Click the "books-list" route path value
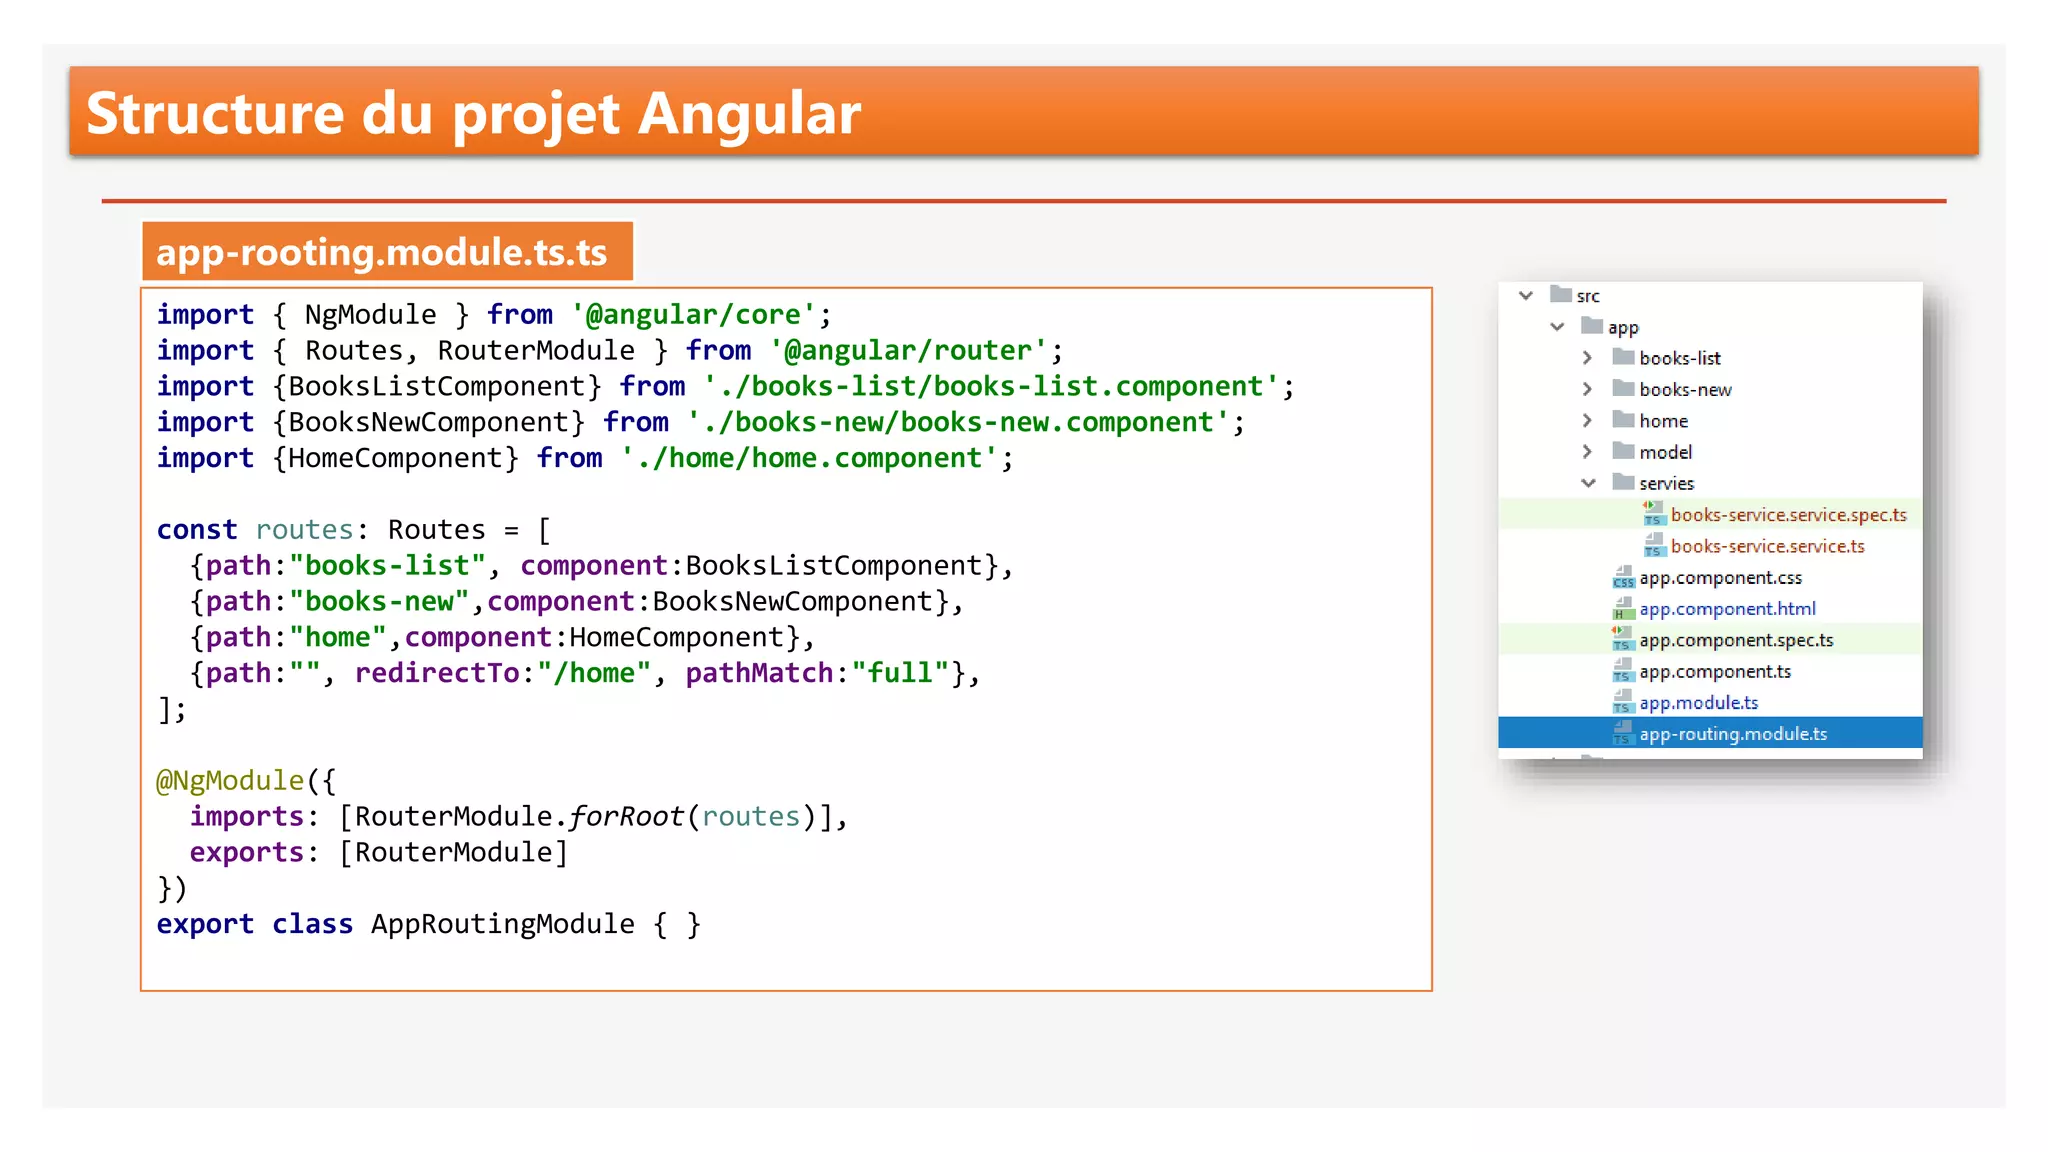The height and width of the screenshot is (1152, 2048). pos(387,565)
